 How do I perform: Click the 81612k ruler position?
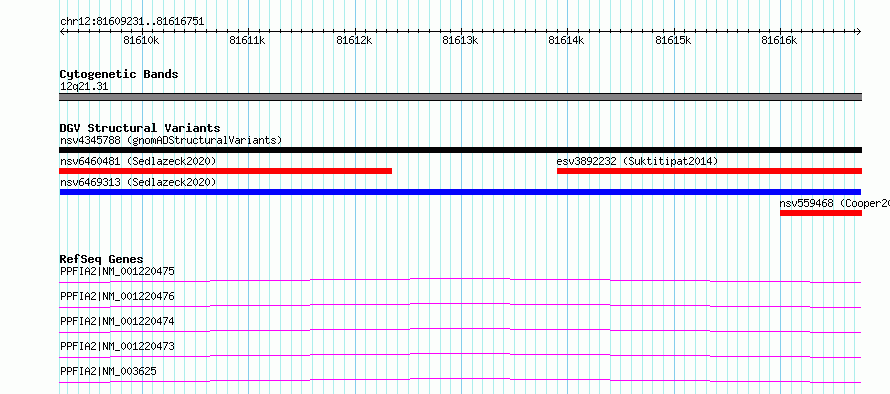[x=354, y=40]
